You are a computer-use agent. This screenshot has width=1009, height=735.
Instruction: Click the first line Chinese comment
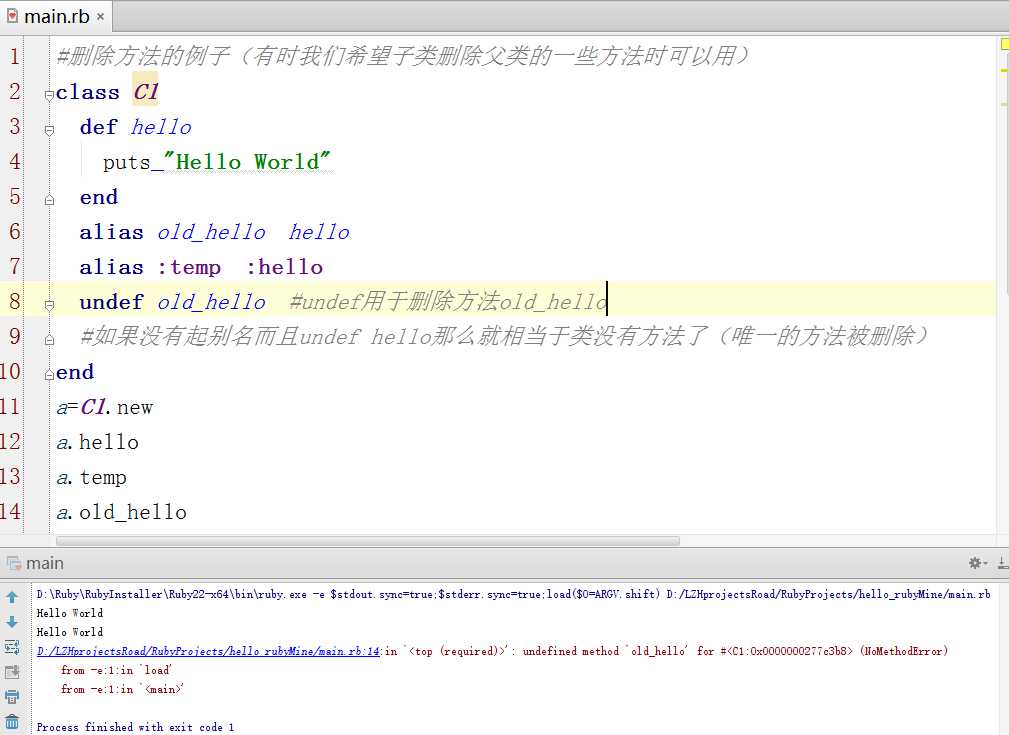click(403, 55)
